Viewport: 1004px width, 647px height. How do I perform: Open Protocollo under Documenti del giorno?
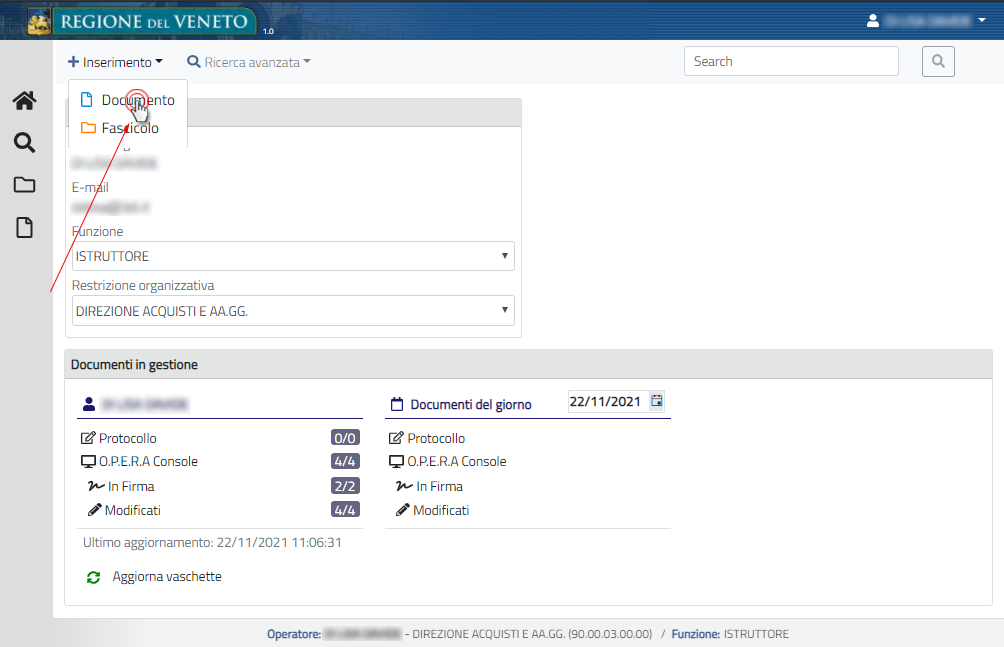tap(436, 438)
